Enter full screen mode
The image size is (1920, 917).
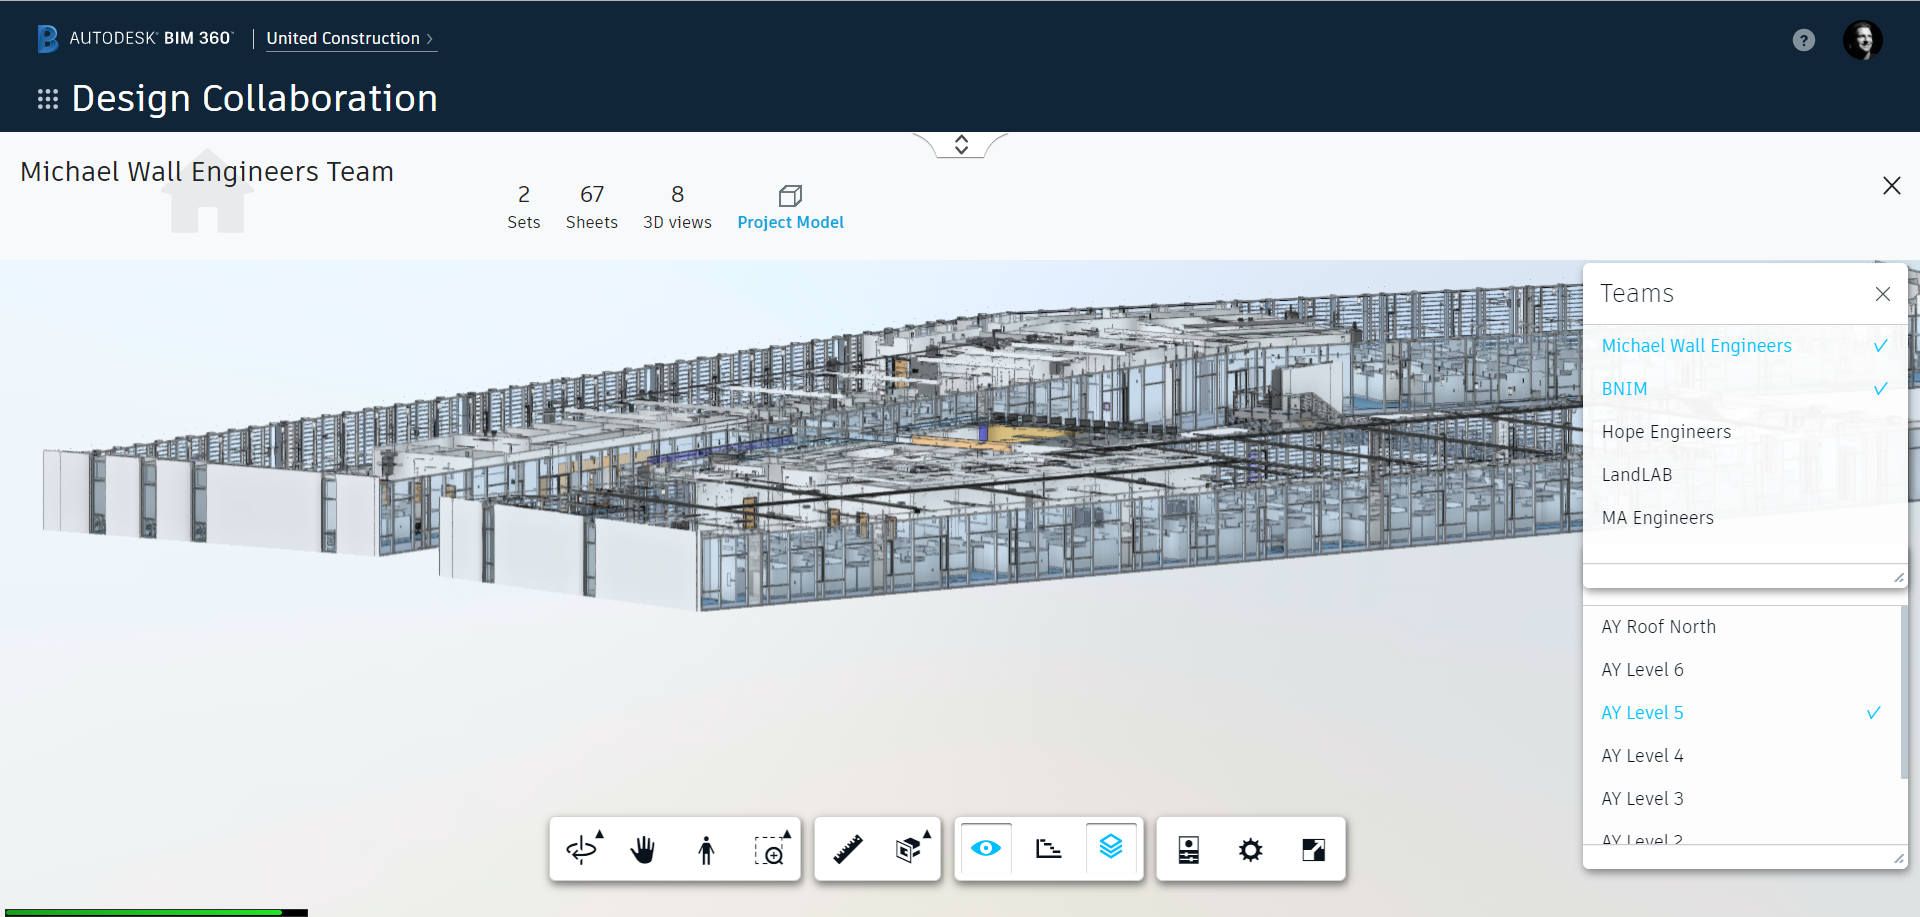pos(1313,850)
